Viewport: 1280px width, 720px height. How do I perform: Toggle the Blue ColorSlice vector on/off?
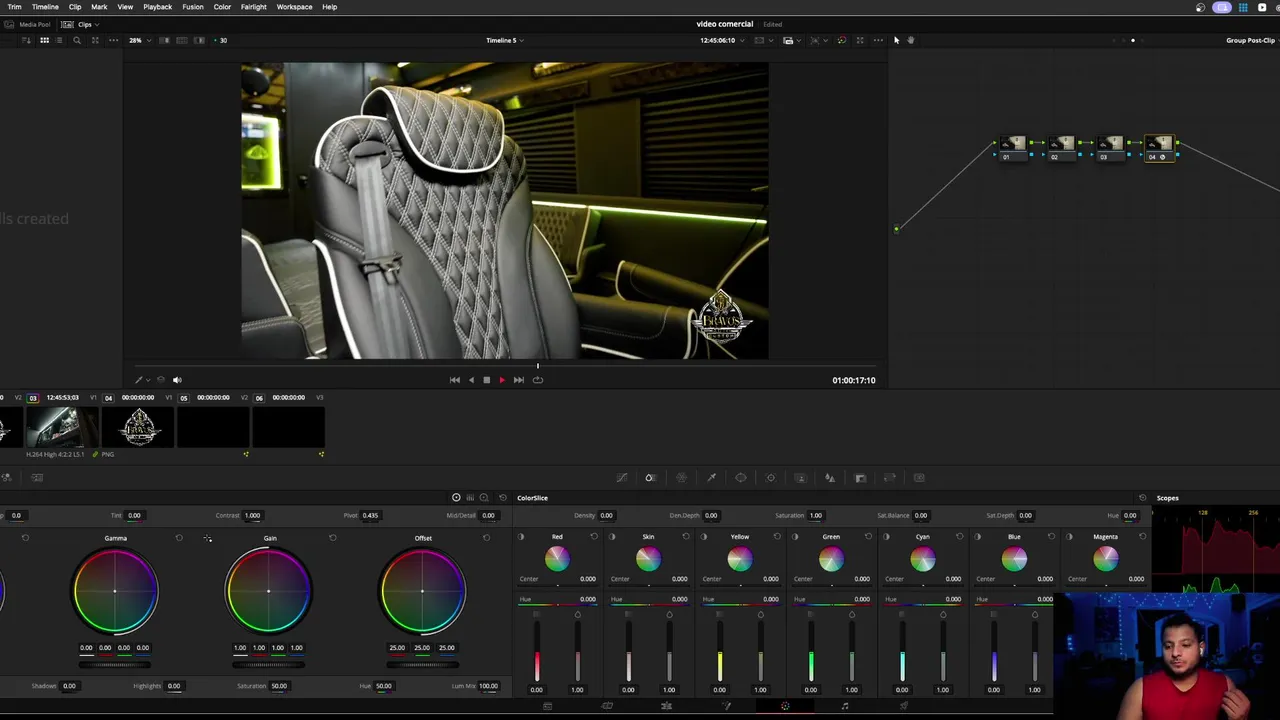click(978, 537)
